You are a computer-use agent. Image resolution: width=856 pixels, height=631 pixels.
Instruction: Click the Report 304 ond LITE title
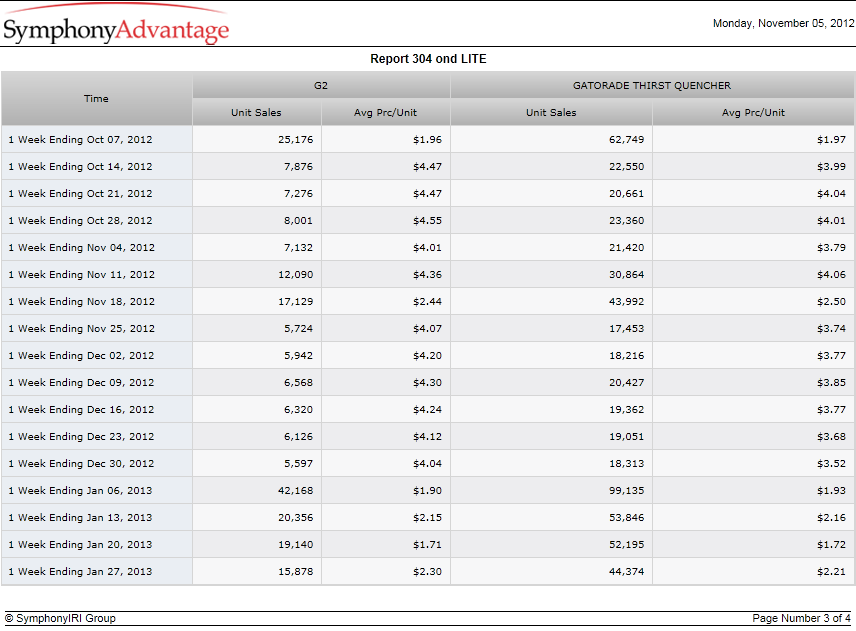click(428, 58)
